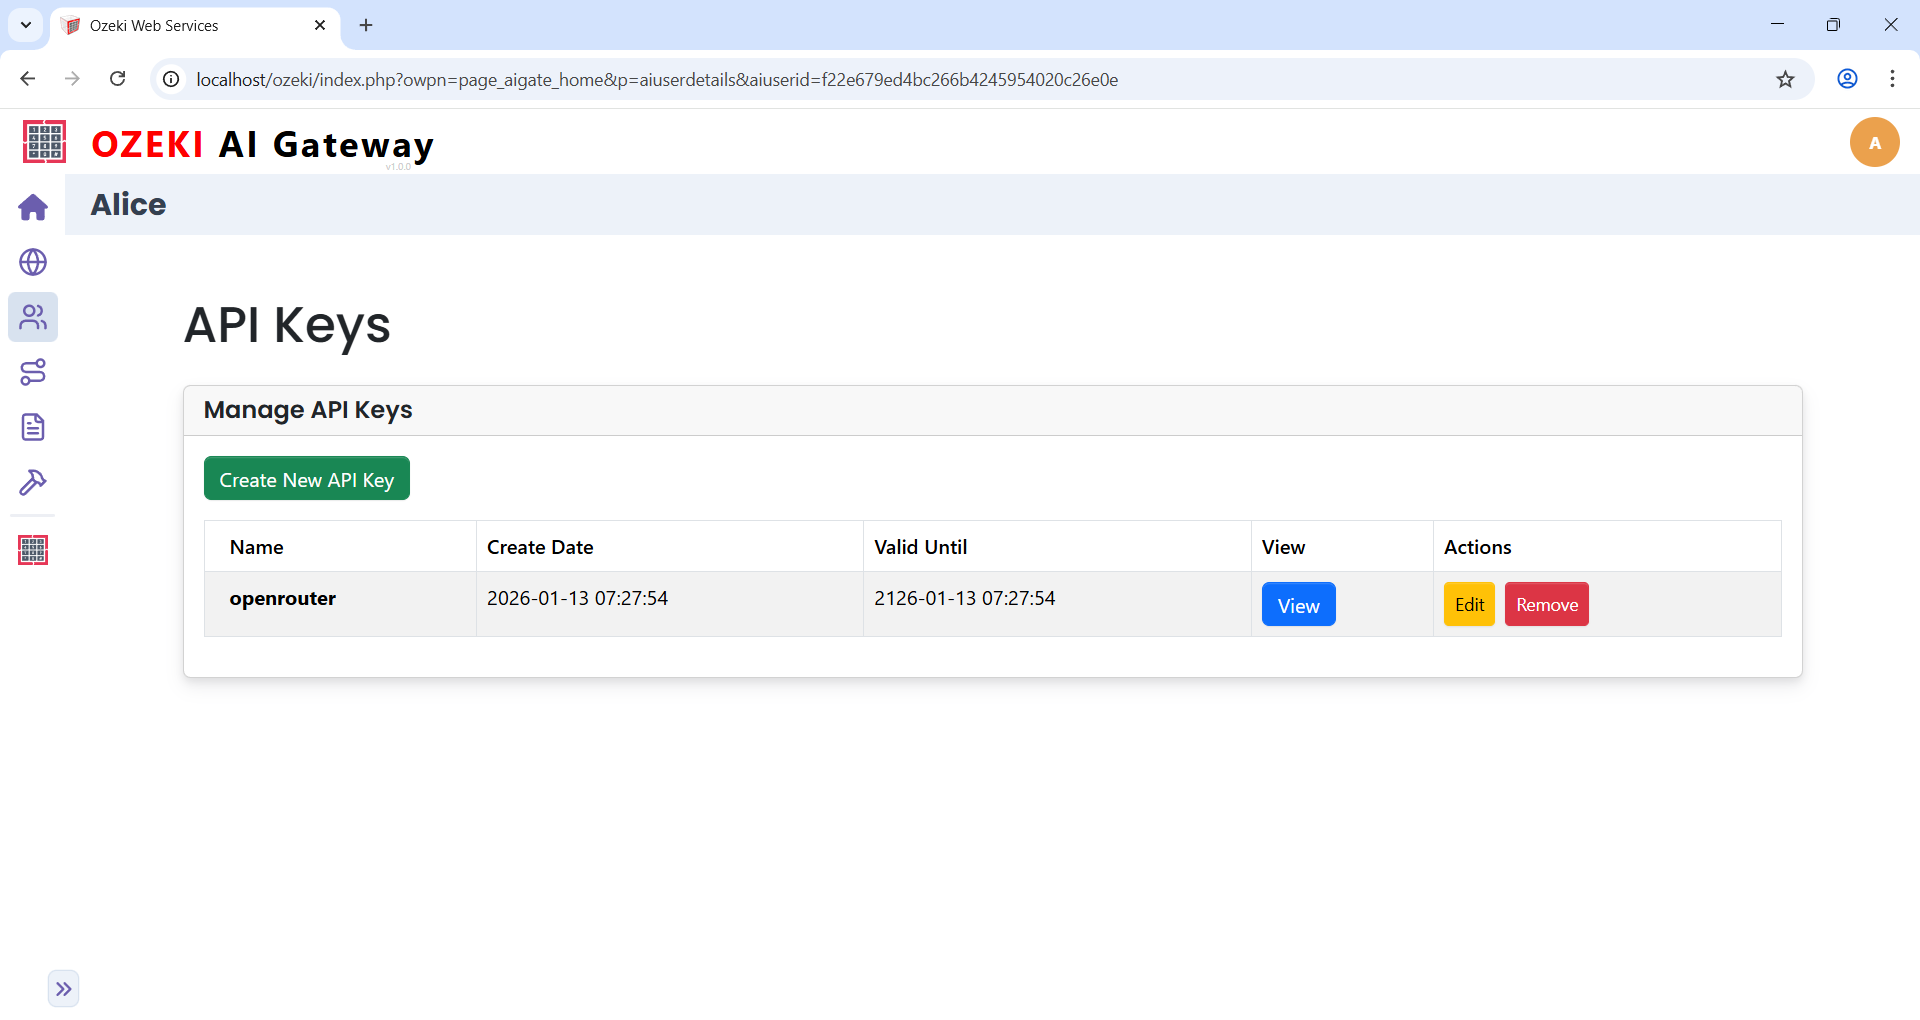
Task: Reload the page
Action: point(118,79)
